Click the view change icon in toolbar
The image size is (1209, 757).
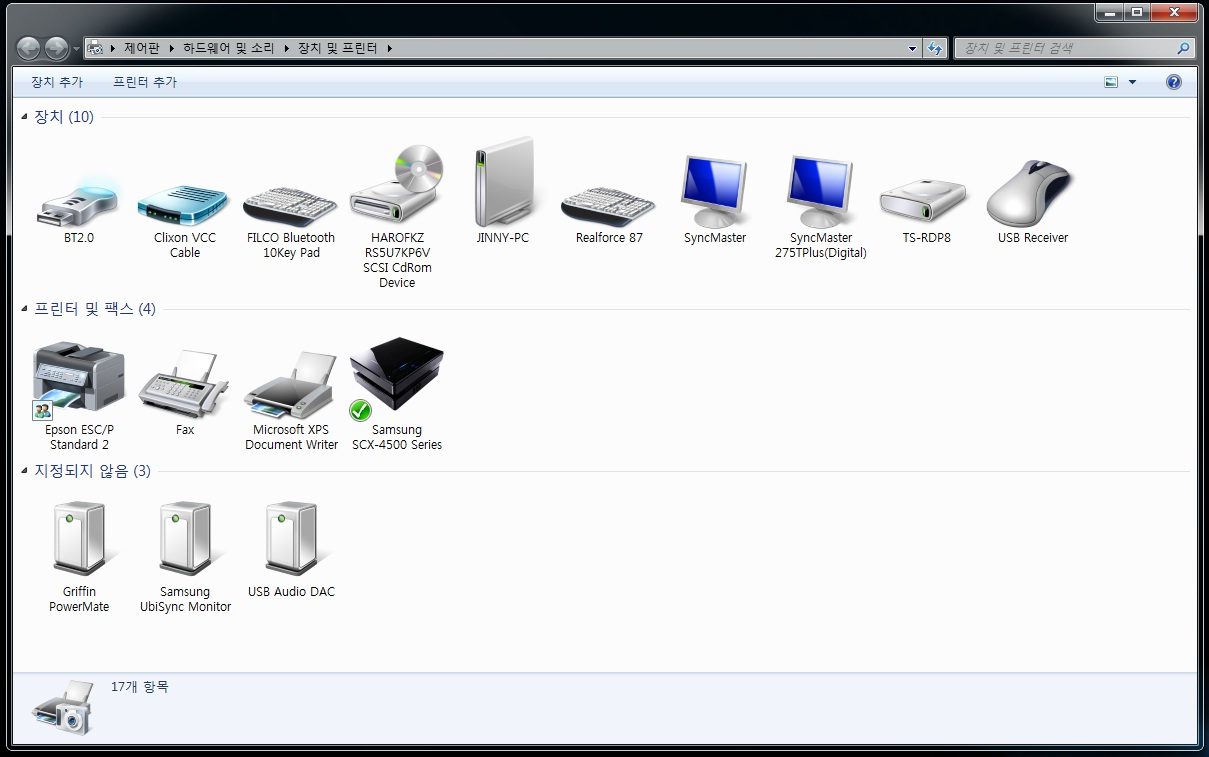point(1111,82)
